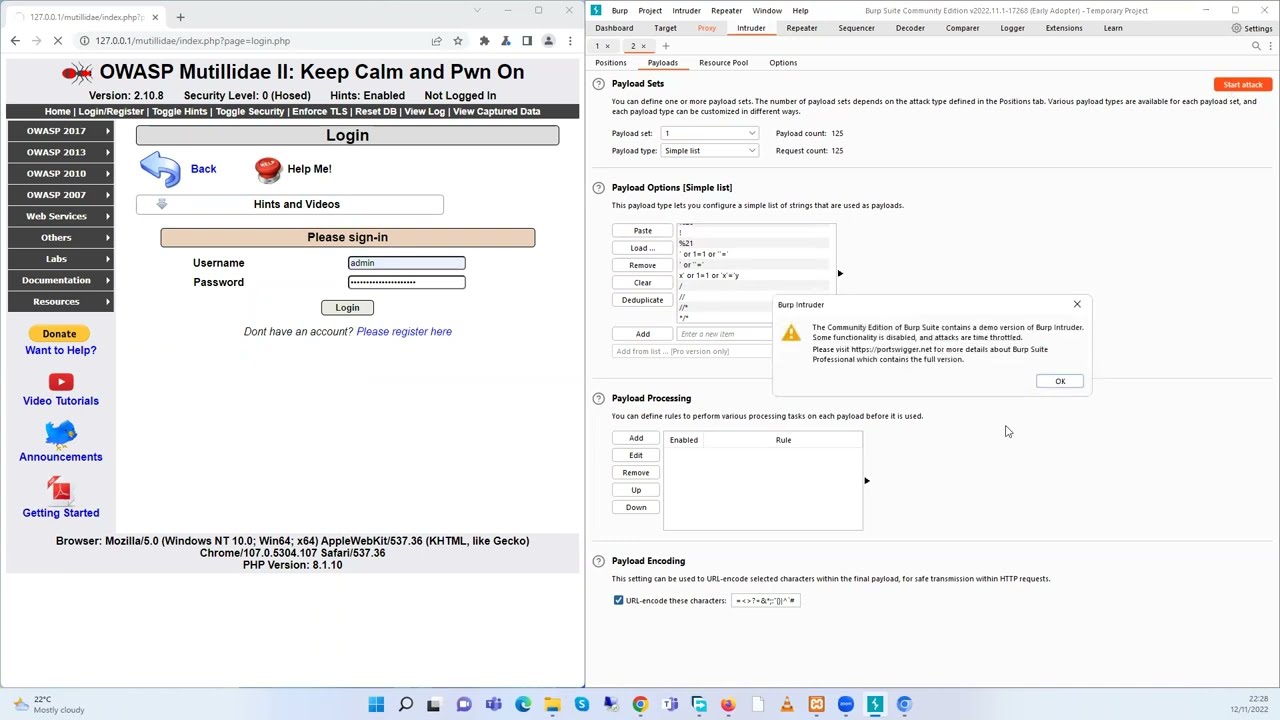
Task: Click Burp Suite icon in the taskbar
Action: tap(875, 704)
